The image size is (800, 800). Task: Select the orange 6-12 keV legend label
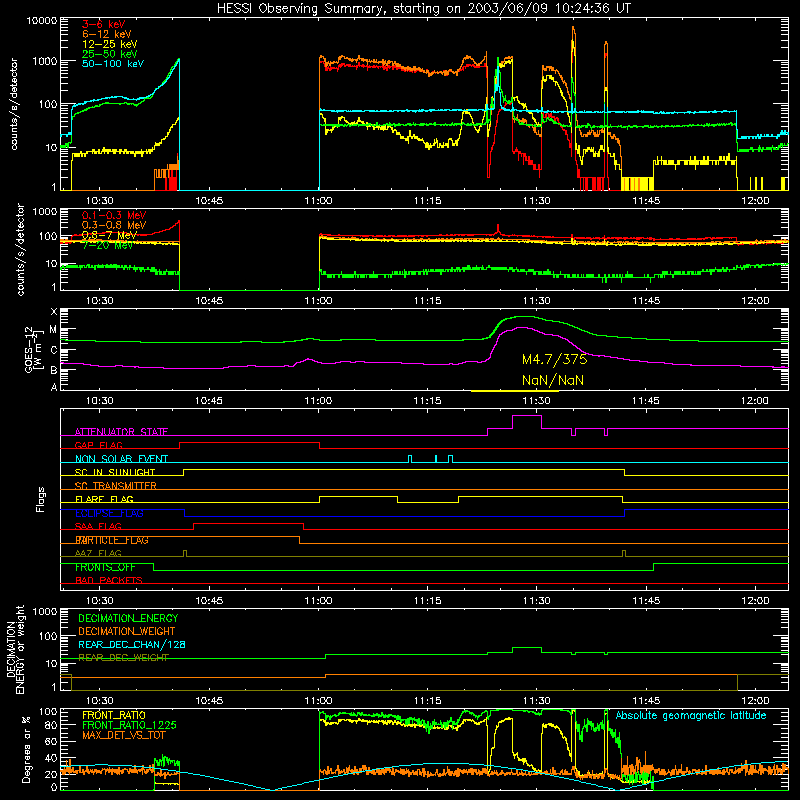107,34
